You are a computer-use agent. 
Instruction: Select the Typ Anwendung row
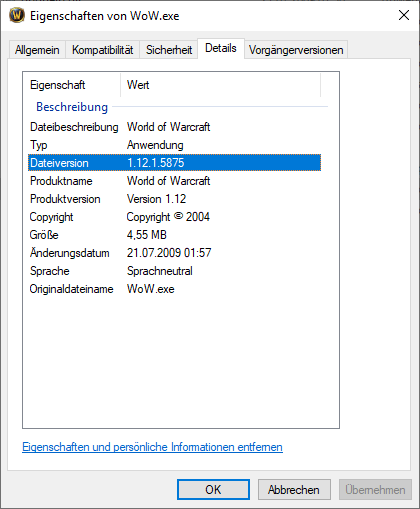point(174,145)
